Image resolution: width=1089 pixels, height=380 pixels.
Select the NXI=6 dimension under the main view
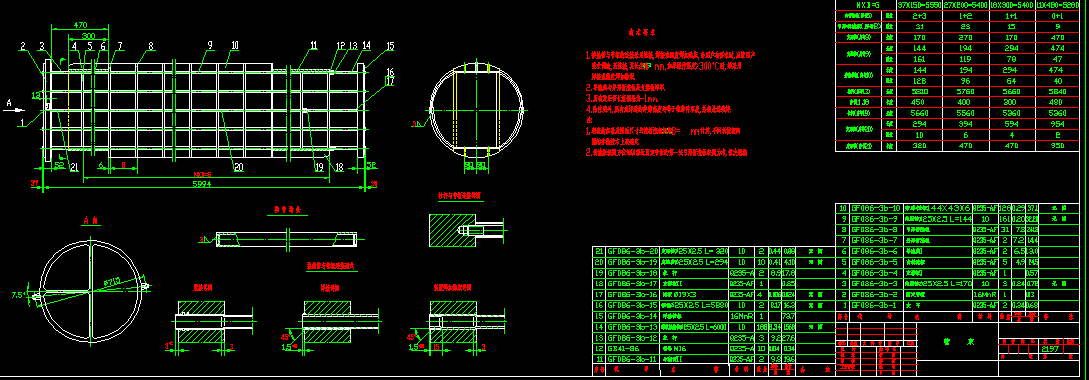click(201, 174)
